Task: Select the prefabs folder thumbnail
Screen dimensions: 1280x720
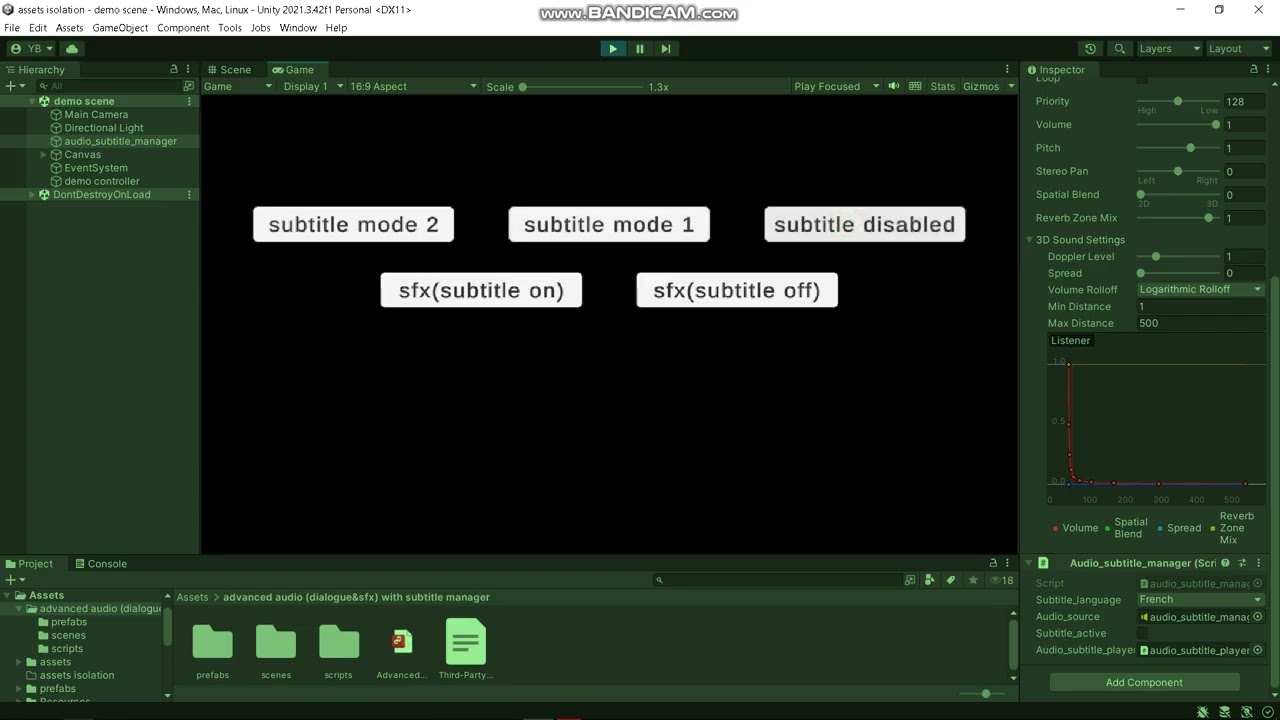Action: point(212,641)
